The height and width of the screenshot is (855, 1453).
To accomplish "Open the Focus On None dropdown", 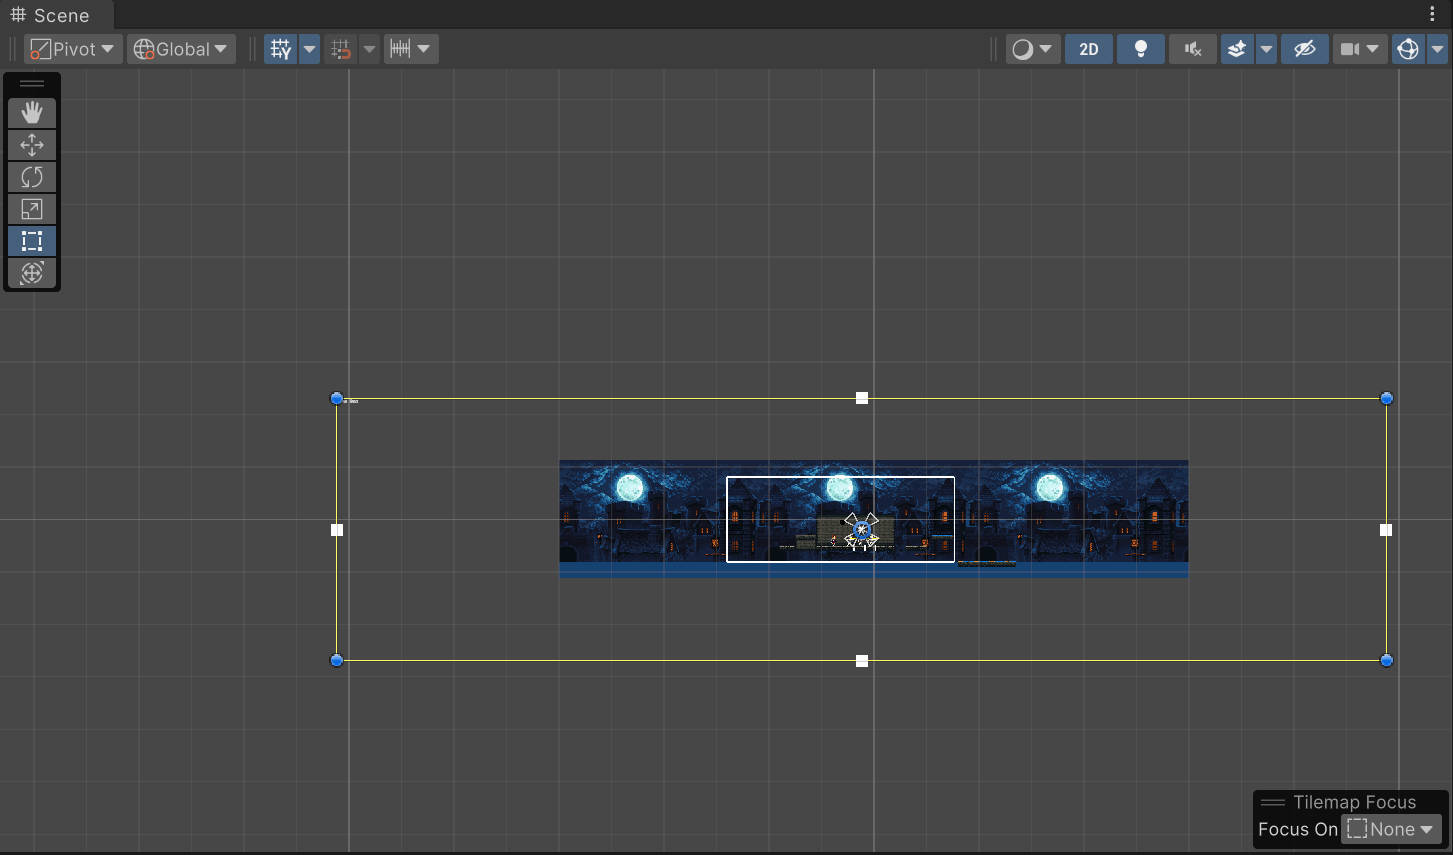I will [1390, 829].
